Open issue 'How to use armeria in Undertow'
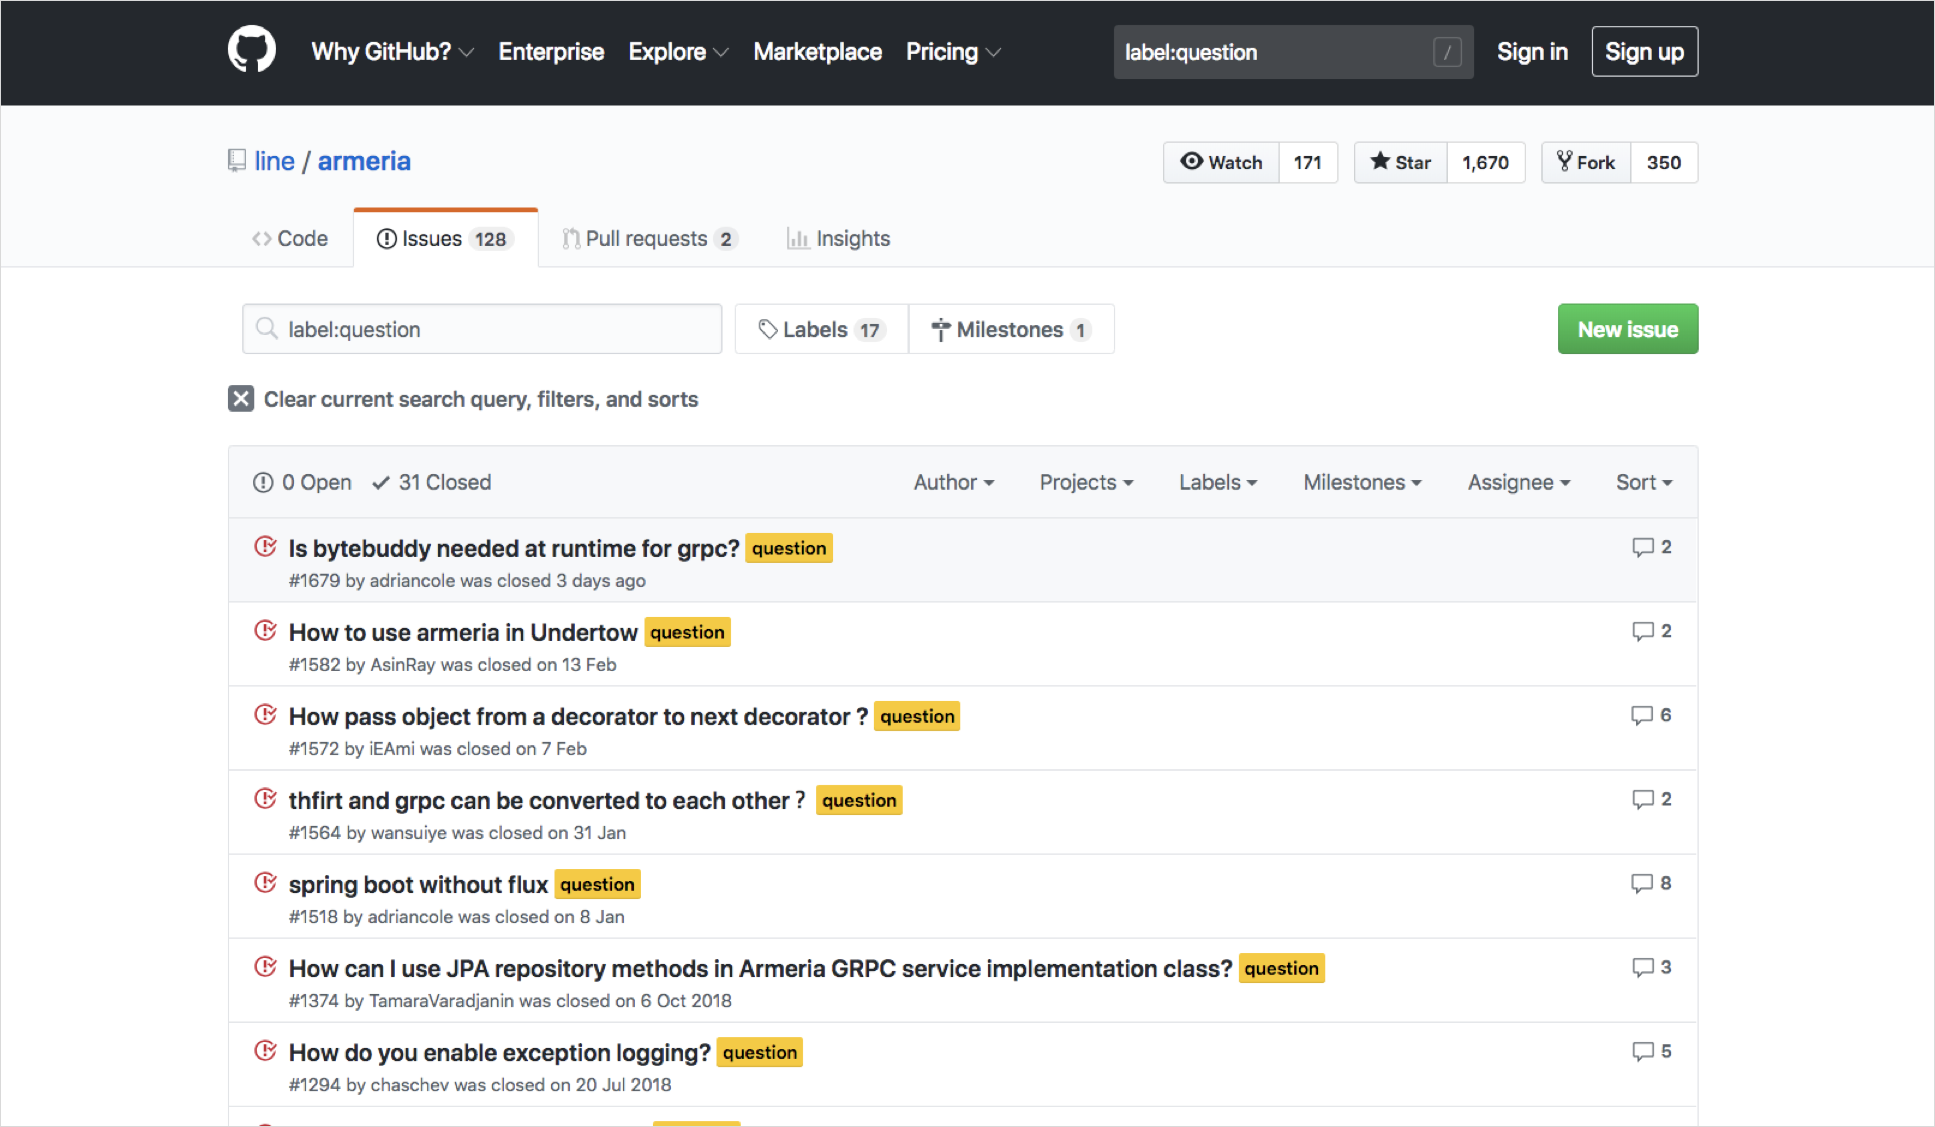Viewport: 1935px width, 1127px height. coord(463,632)
